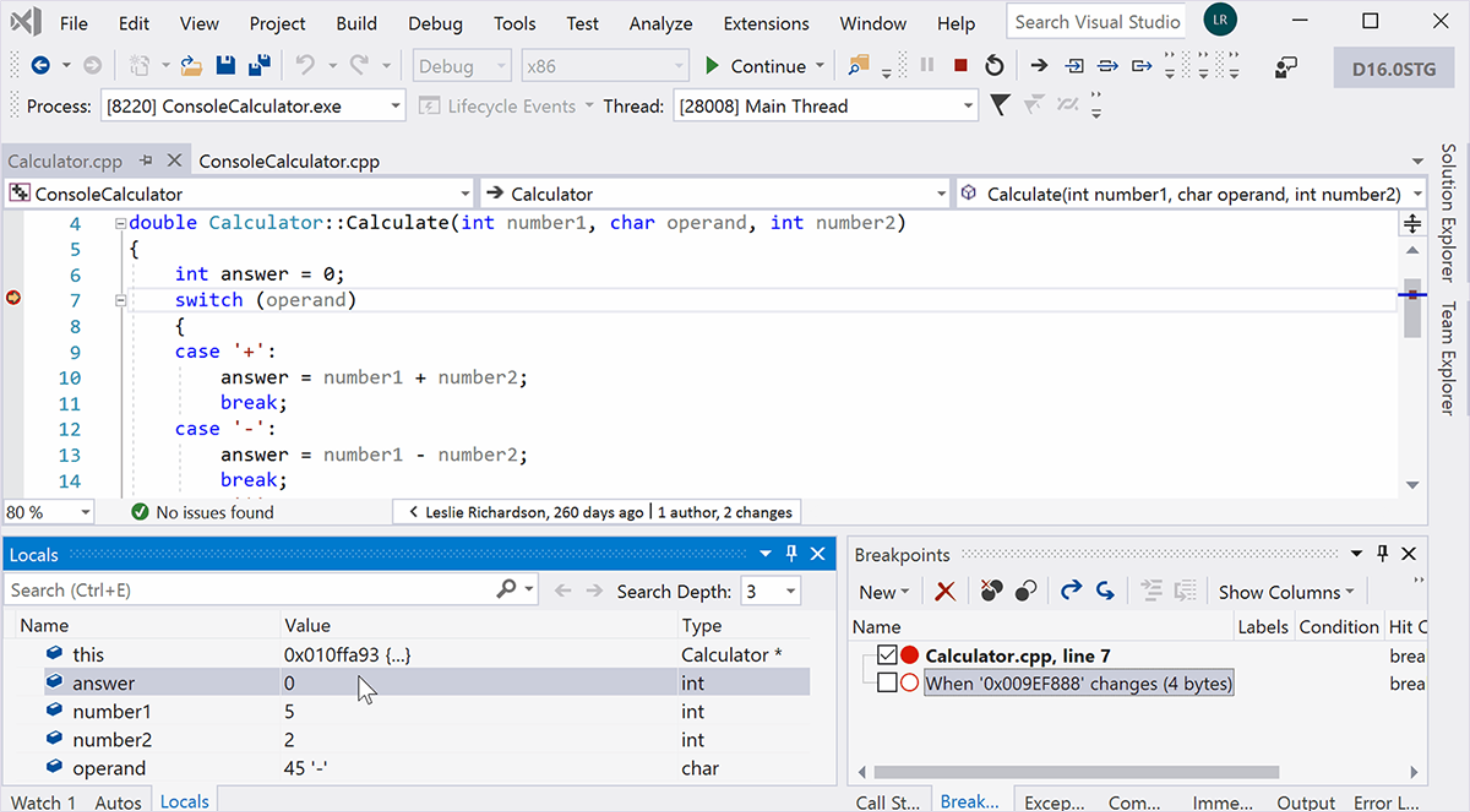Click the LR account avatar
The width and height of the screenshot is (1470, 812).
(x=1220, y=19)
